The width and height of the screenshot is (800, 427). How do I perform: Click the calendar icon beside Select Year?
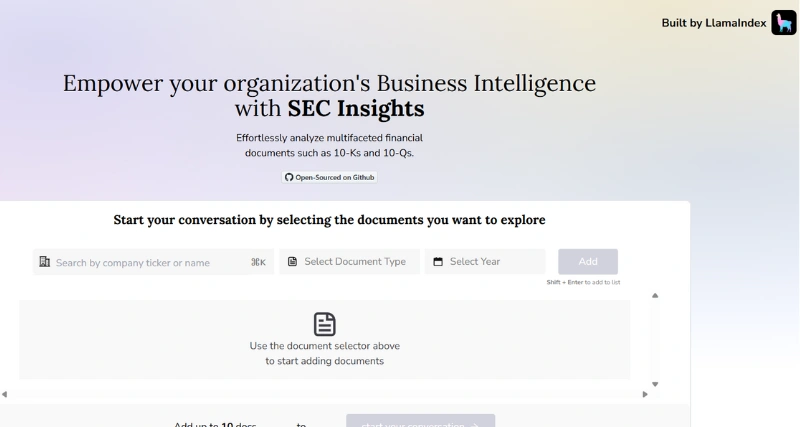pyautogui.click(x=437, y=262)
